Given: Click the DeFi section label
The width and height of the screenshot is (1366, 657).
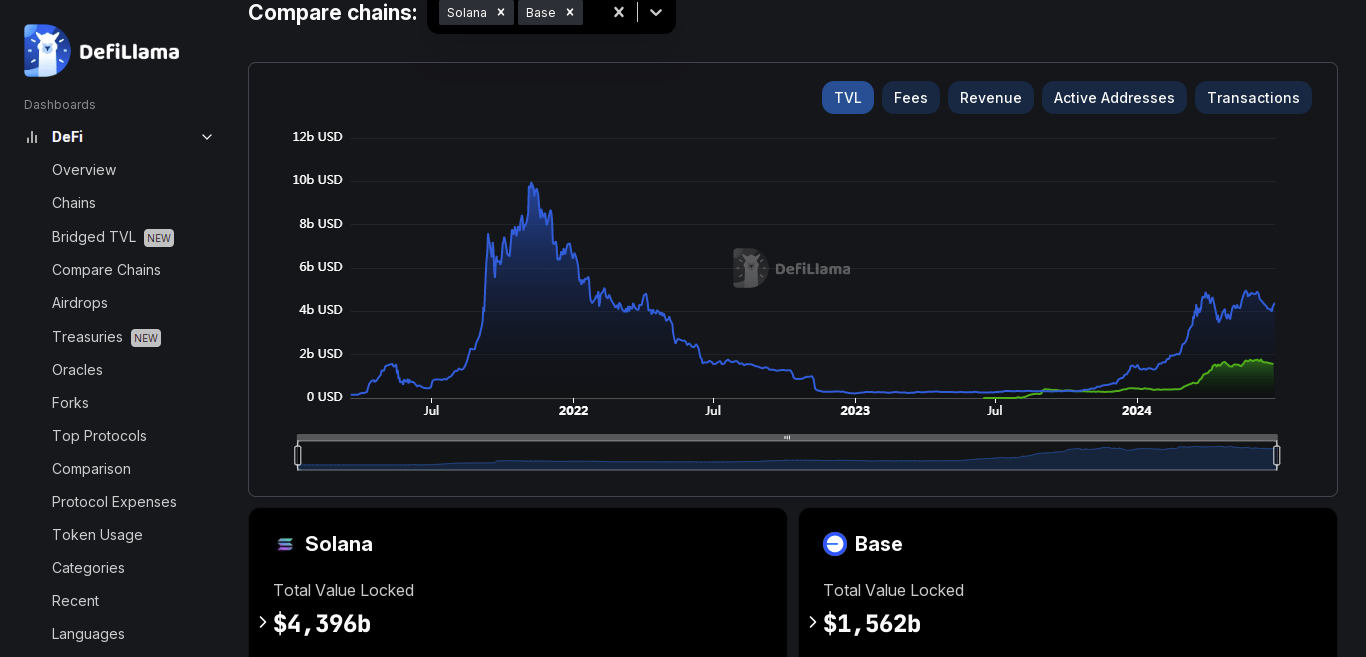Looking at the screenshot, I should click(67, 137).
